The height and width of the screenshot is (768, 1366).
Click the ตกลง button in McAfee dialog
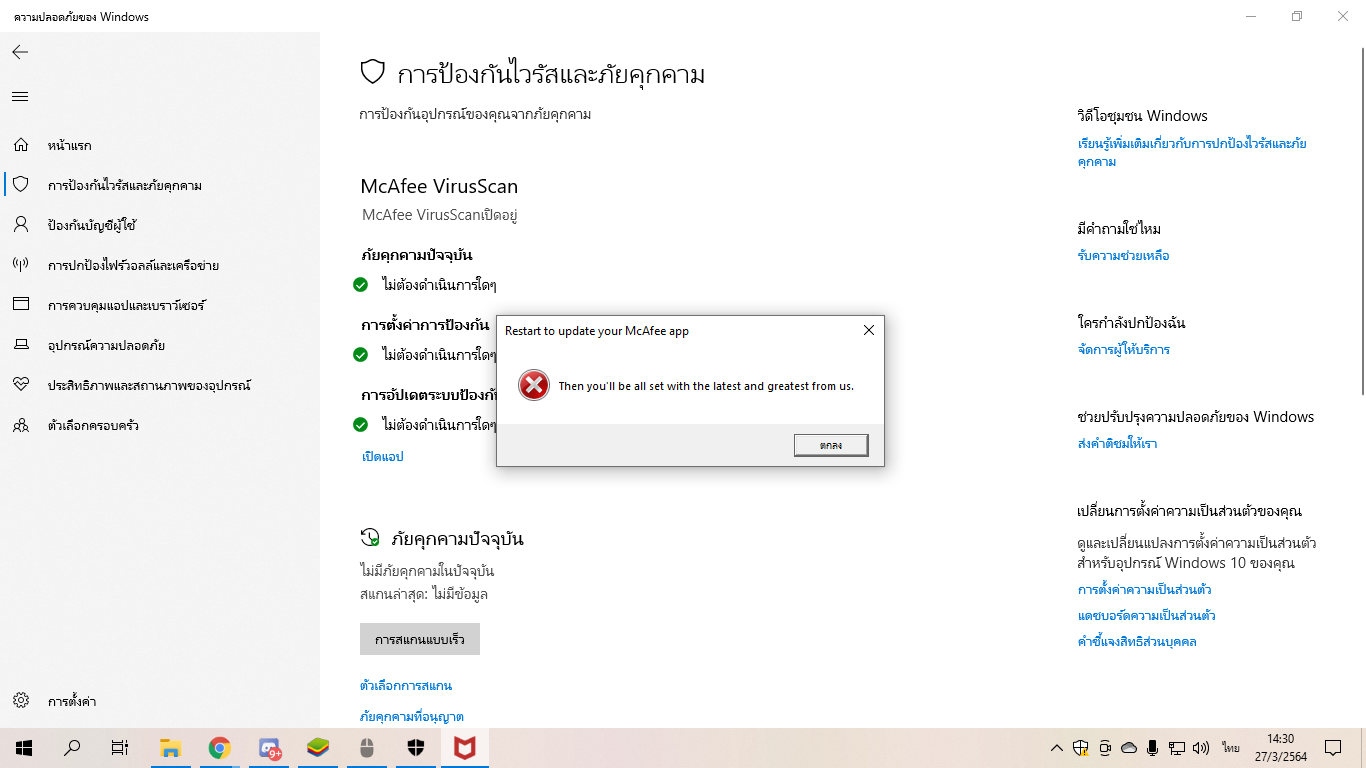[x=831, y=445]
